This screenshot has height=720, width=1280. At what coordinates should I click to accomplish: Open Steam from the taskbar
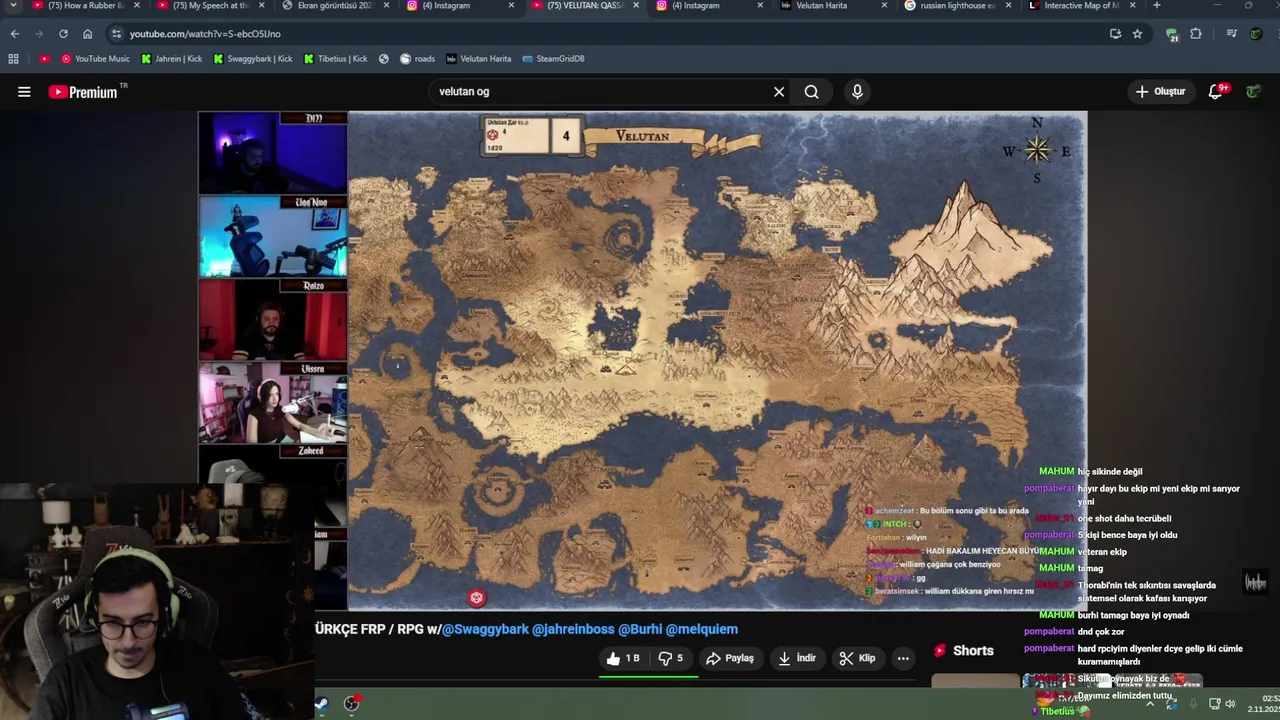coord(321,704)
